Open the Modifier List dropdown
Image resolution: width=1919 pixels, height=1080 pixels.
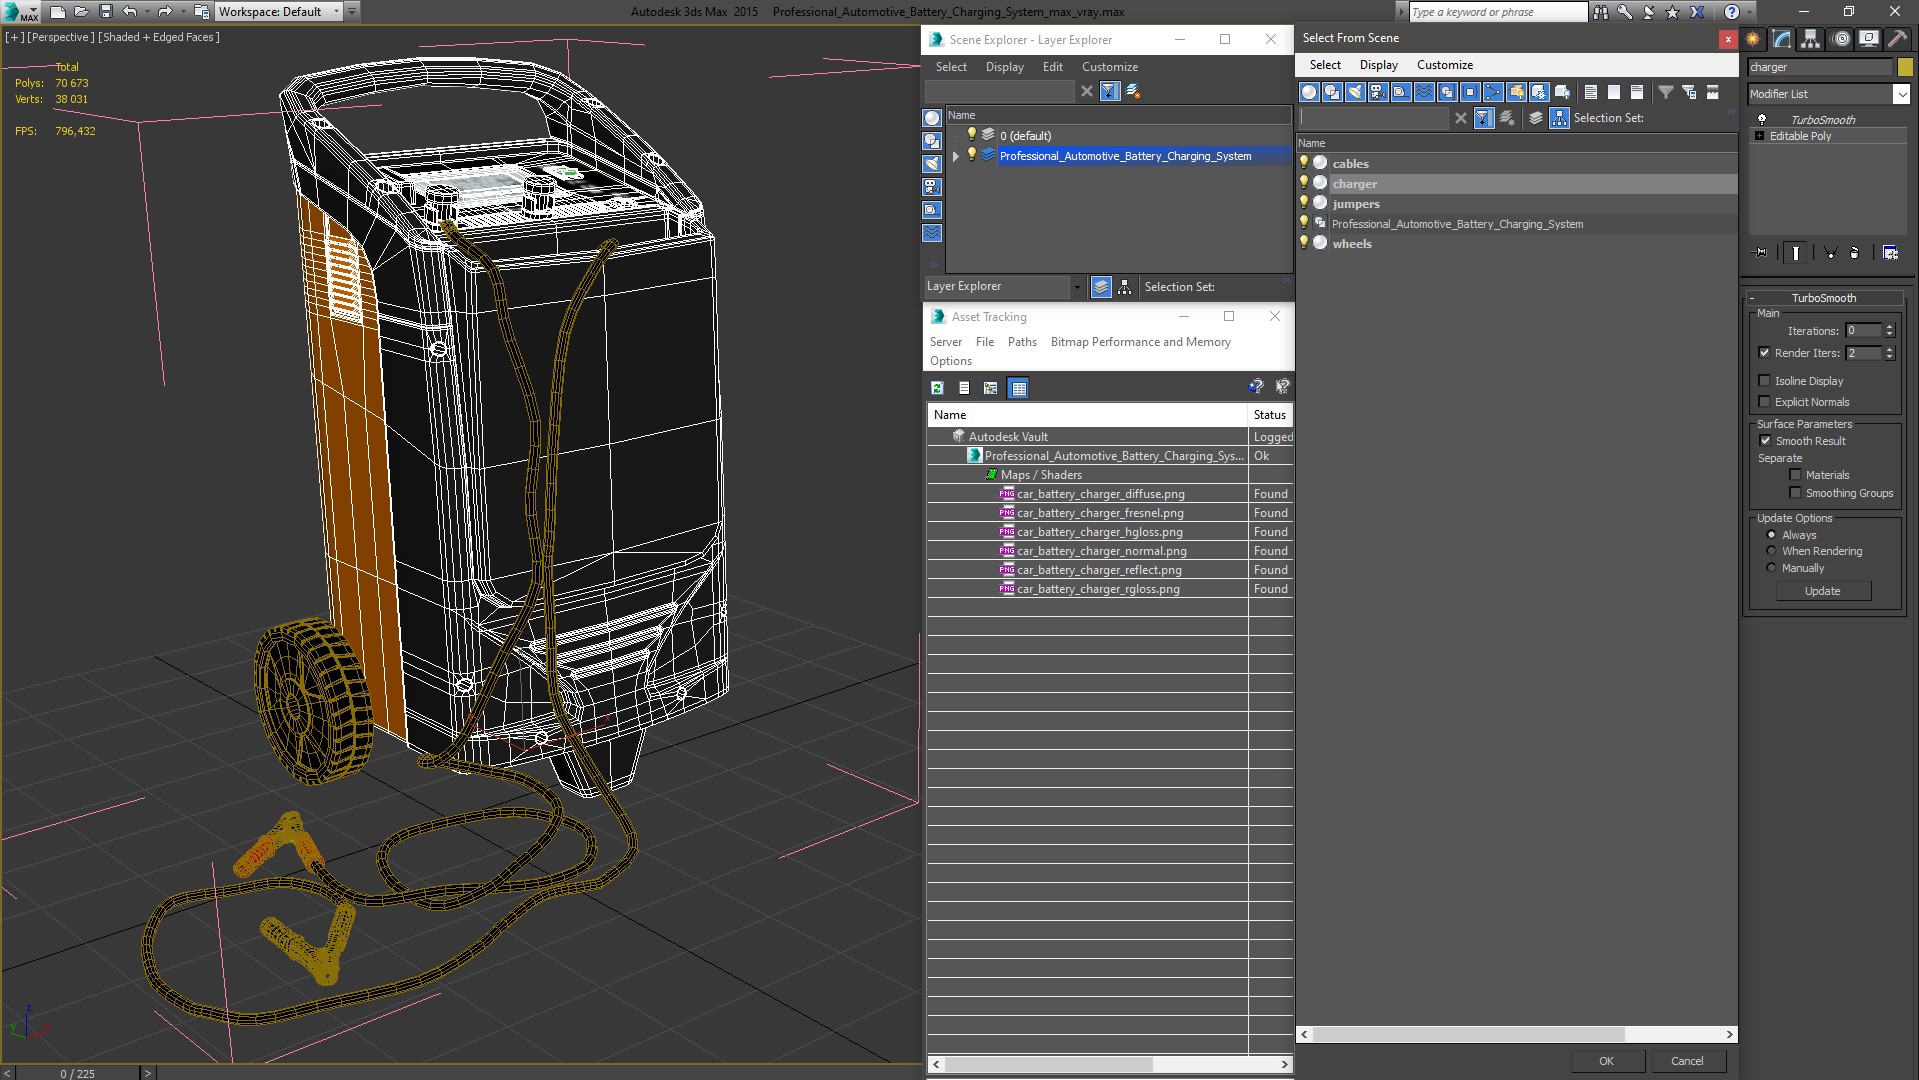1900,94
